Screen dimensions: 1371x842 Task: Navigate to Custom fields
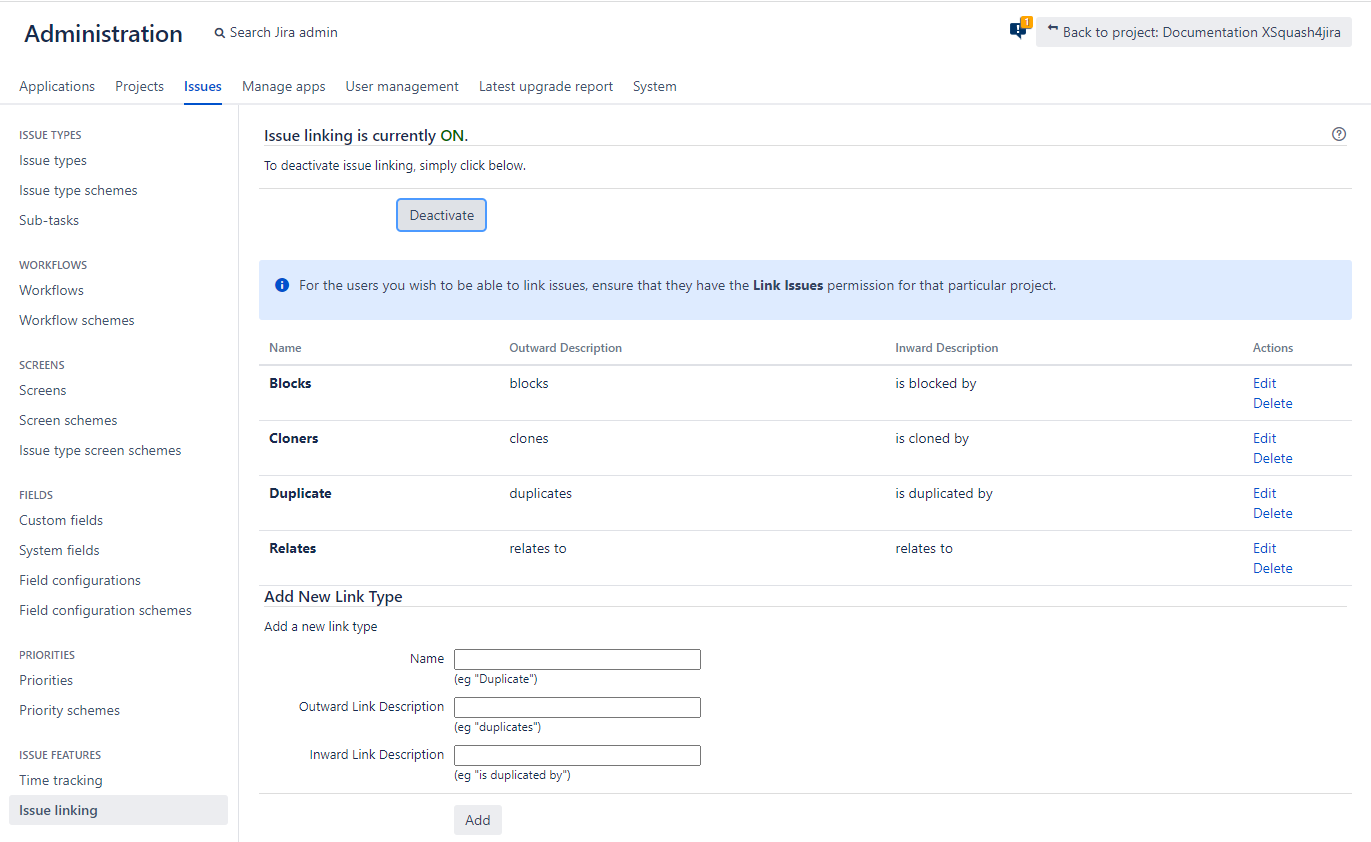tap(61, 520)
